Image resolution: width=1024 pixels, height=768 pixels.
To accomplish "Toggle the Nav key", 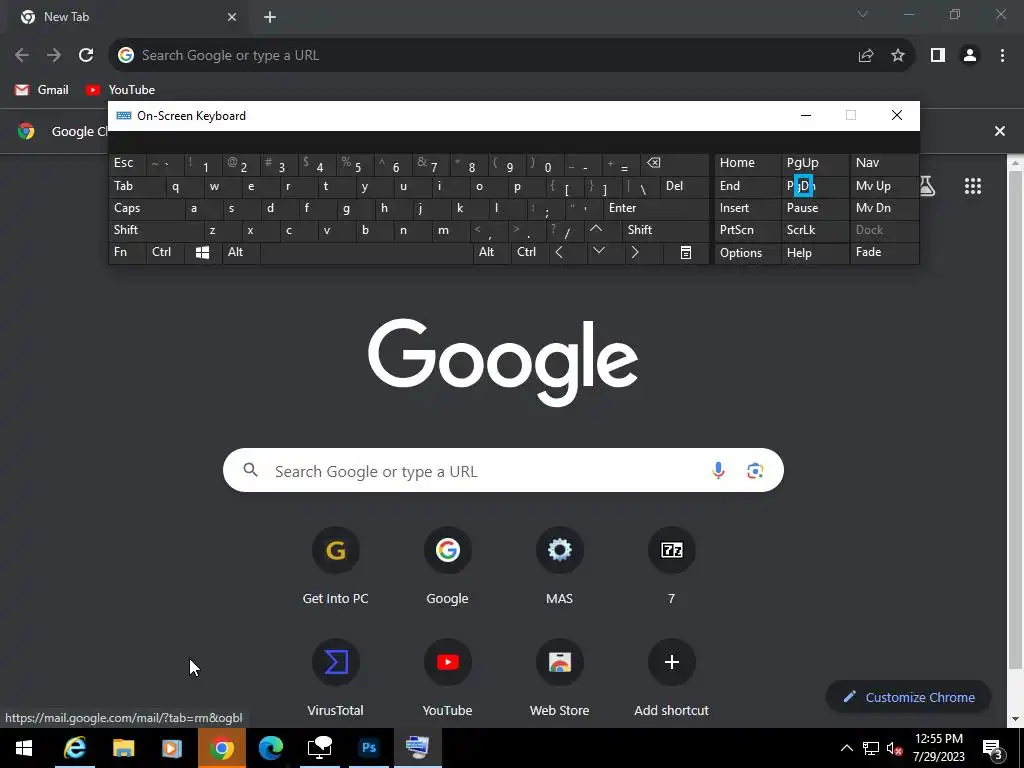I will pos(885,163).
